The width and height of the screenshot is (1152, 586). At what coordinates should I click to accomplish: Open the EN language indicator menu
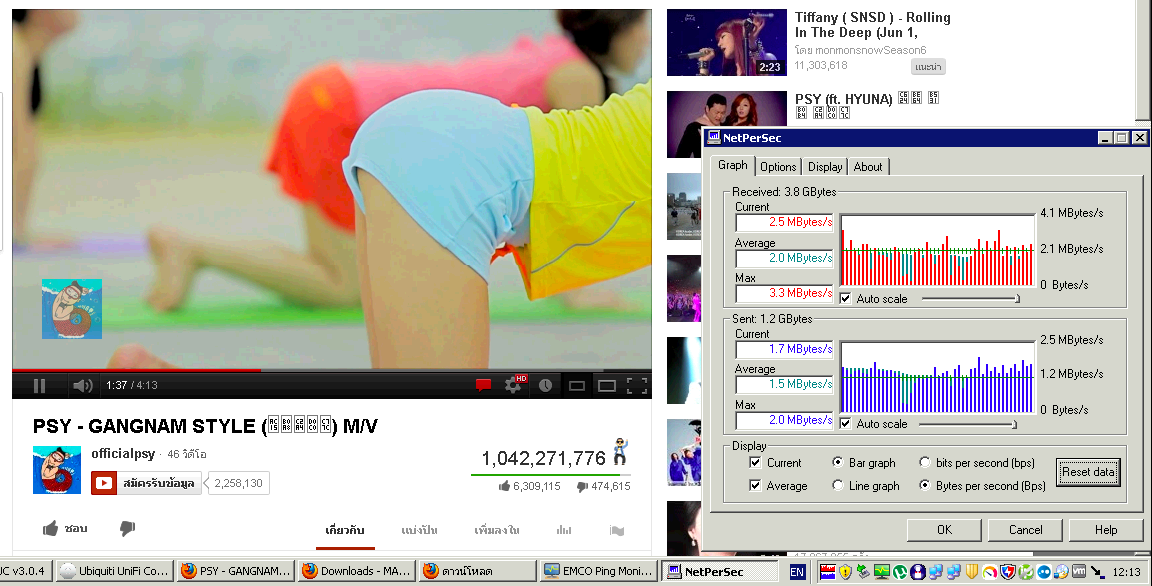tap(797, 572)
